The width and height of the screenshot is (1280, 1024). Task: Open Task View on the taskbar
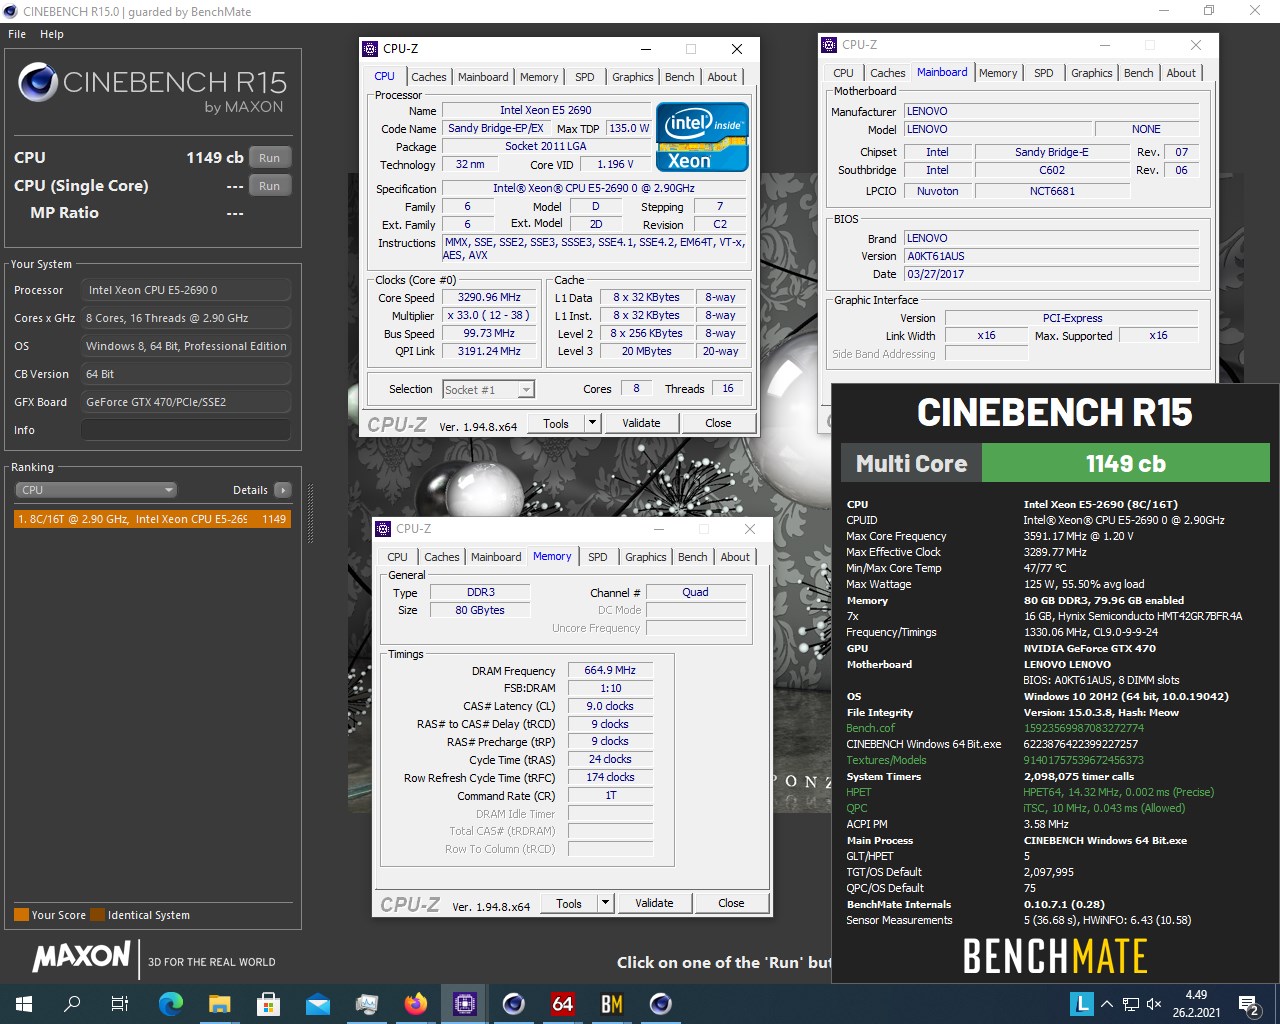[120, 1003]
